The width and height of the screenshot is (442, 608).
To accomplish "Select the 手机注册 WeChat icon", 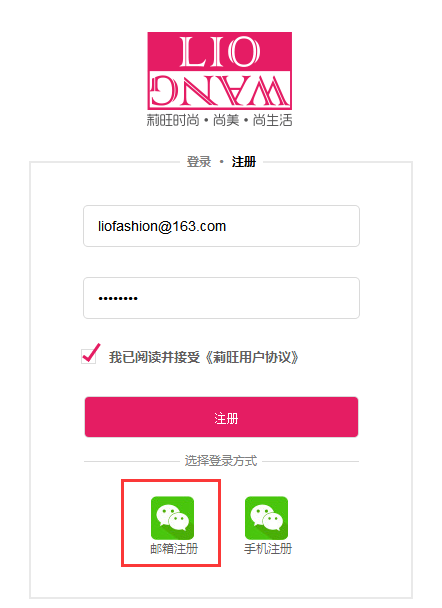I will (266, 518).
